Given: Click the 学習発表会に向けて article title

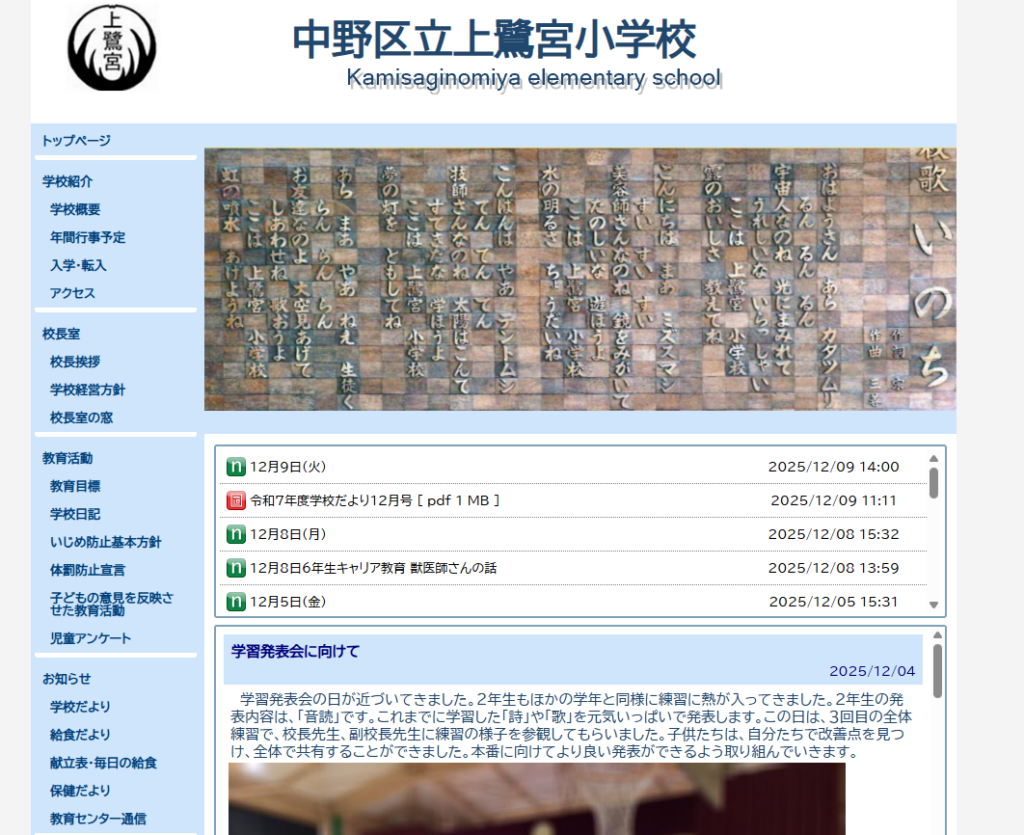Looking at the screenshot, I should click(294, 652).
